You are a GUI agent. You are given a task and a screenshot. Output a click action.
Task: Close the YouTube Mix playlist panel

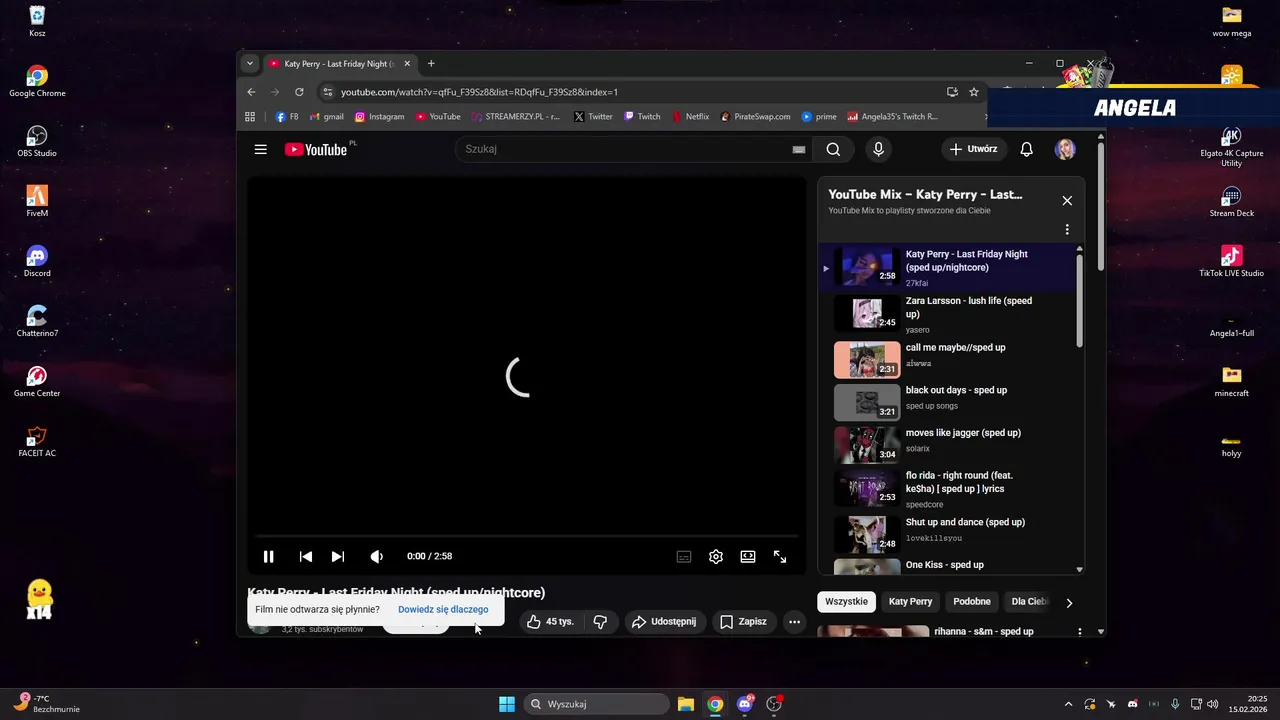(x=1067, y=200)
